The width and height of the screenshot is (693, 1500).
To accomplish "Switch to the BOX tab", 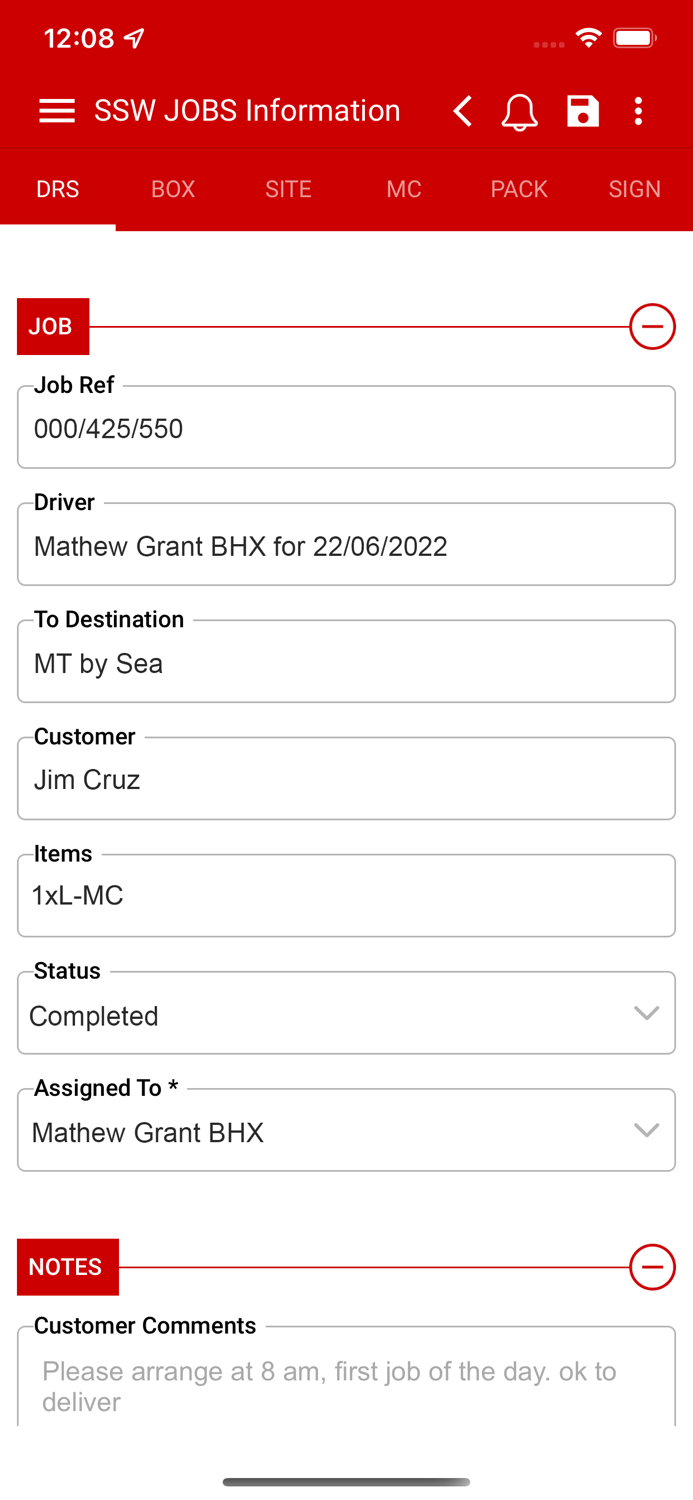I will [x=172, y=188].
